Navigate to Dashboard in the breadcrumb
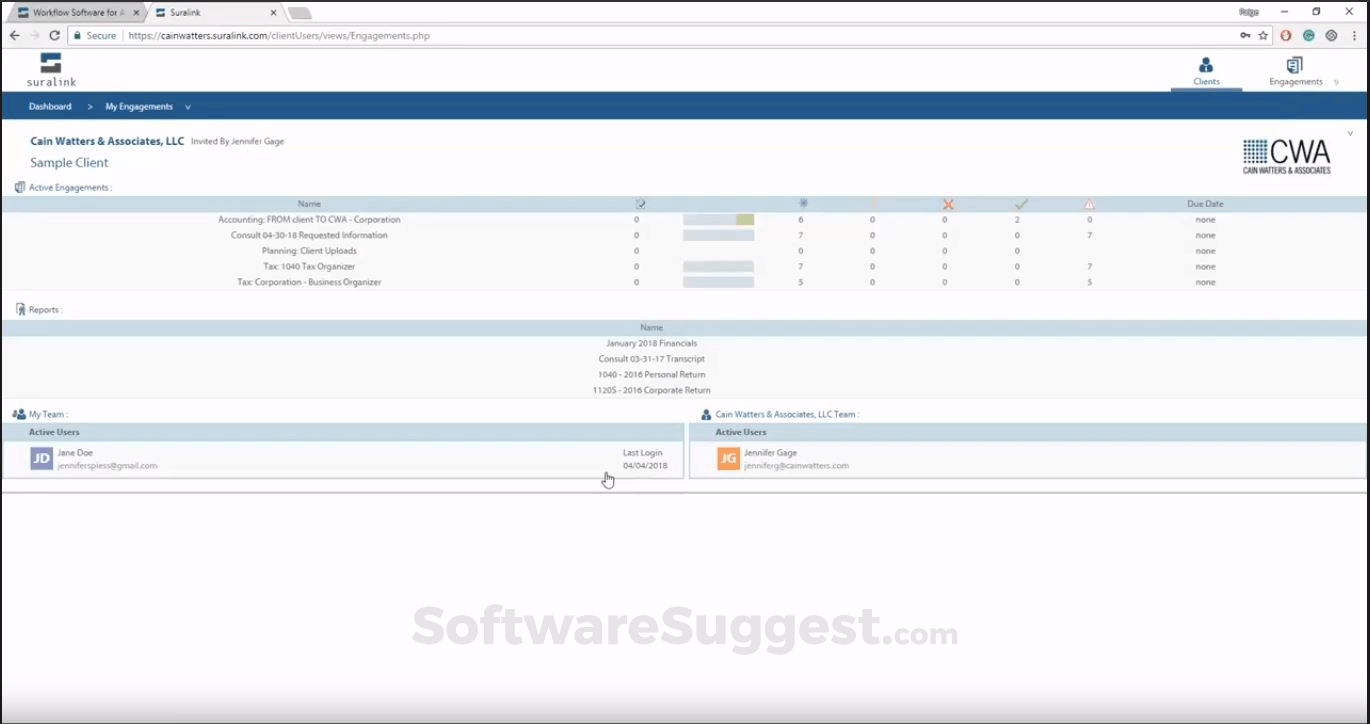The image size is (1370, 724). click(x=50, y=106)
